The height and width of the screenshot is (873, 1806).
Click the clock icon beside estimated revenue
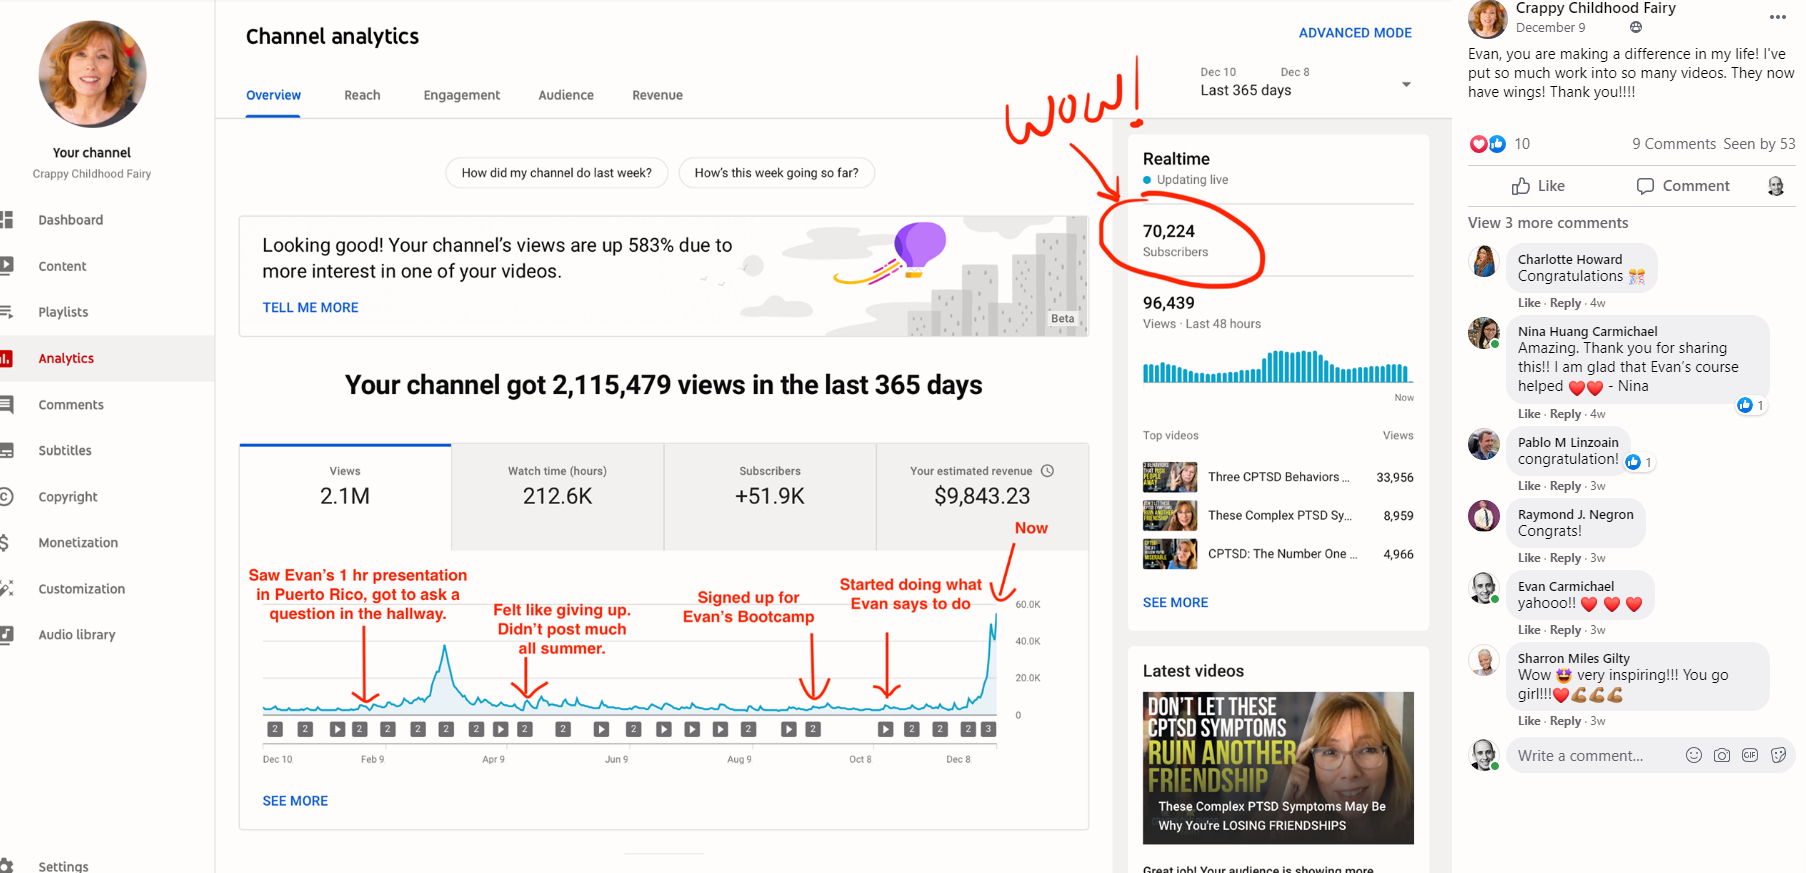coord(1047,471)
